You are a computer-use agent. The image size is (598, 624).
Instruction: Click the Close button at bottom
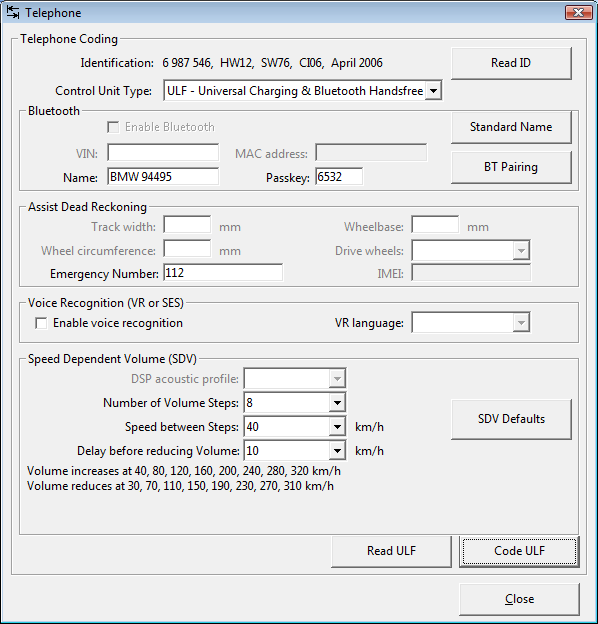pos(519,599)
